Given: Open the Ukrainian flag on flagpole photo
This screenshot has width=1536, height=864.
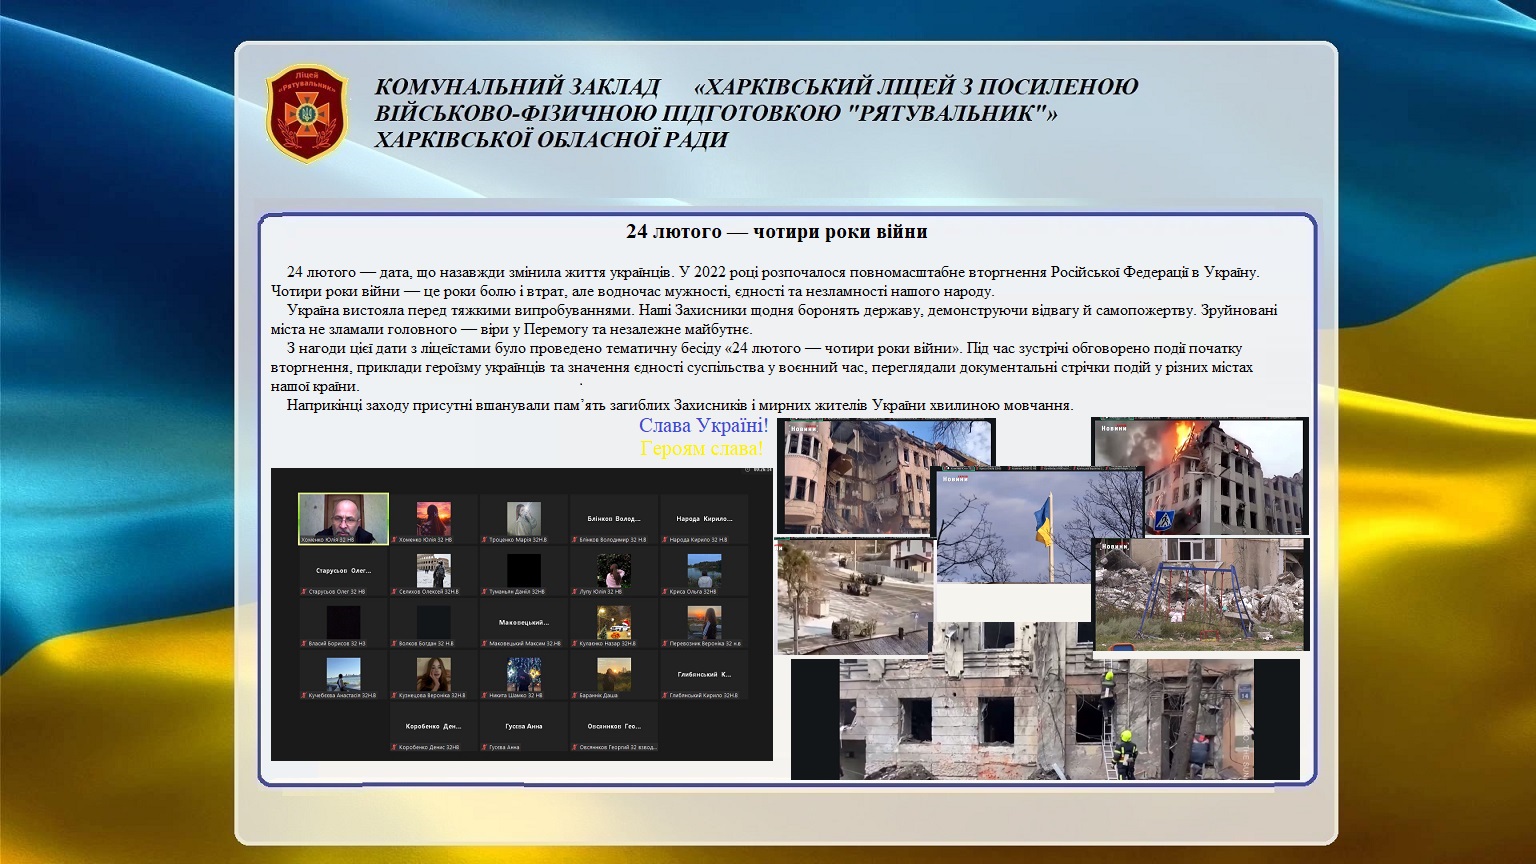Looking at the screenshot, I should [1040, 525].
